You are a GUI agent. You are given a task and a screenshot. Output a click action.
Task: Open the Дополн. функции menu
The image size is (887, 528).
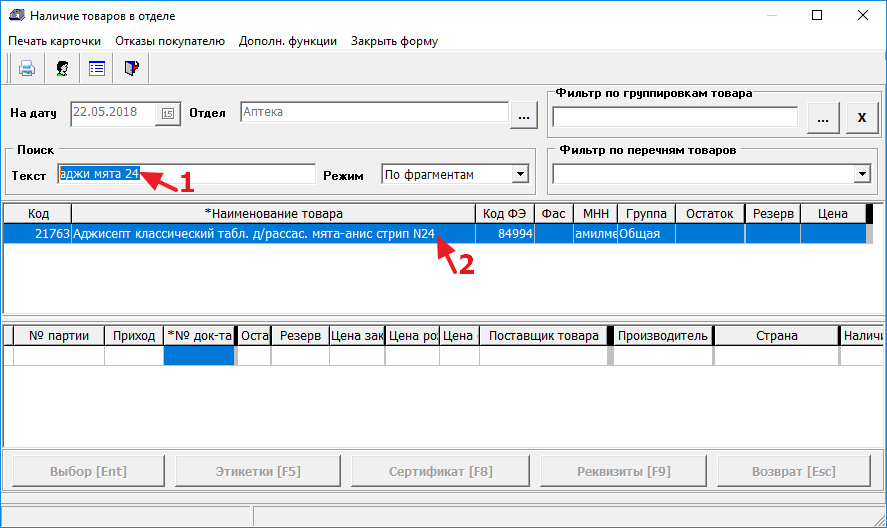[288, 41]
